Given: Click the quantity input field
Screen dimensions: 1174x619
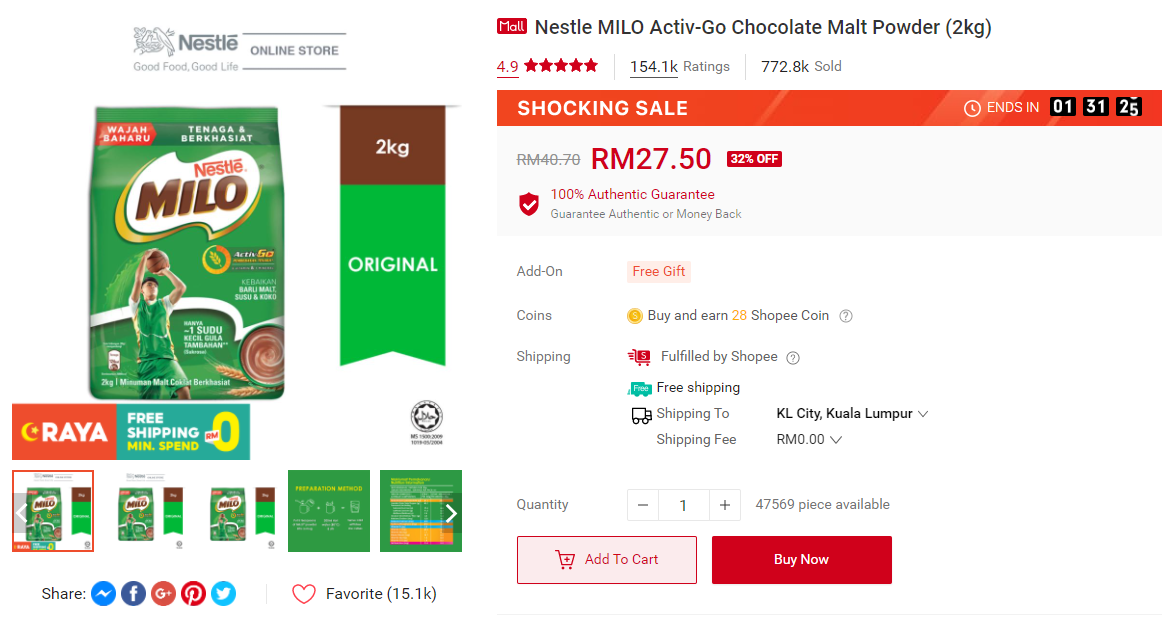Looking at the screenshot, I should pos(684,505).
